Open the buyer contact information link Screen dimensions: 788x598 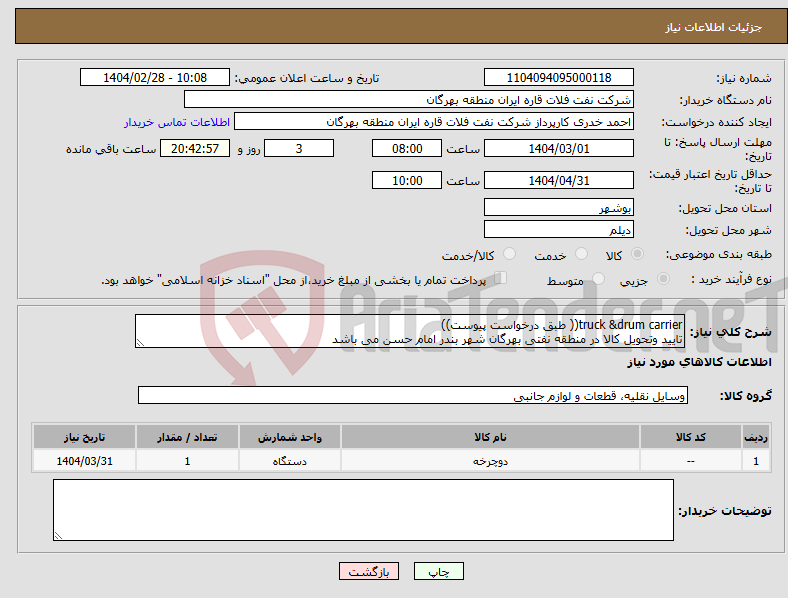(x=177, y=122)
